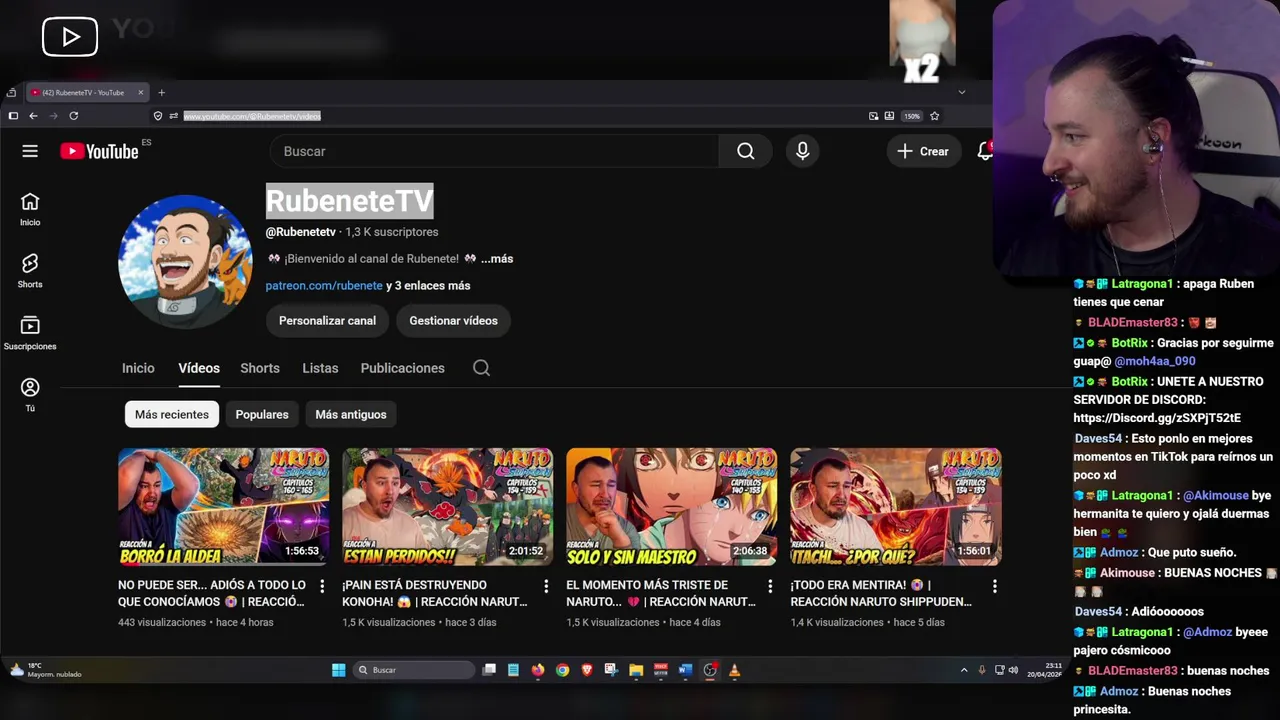Open Brave browser from the taskbar
Screen dimensions: 1280x720
pos(587,670)
